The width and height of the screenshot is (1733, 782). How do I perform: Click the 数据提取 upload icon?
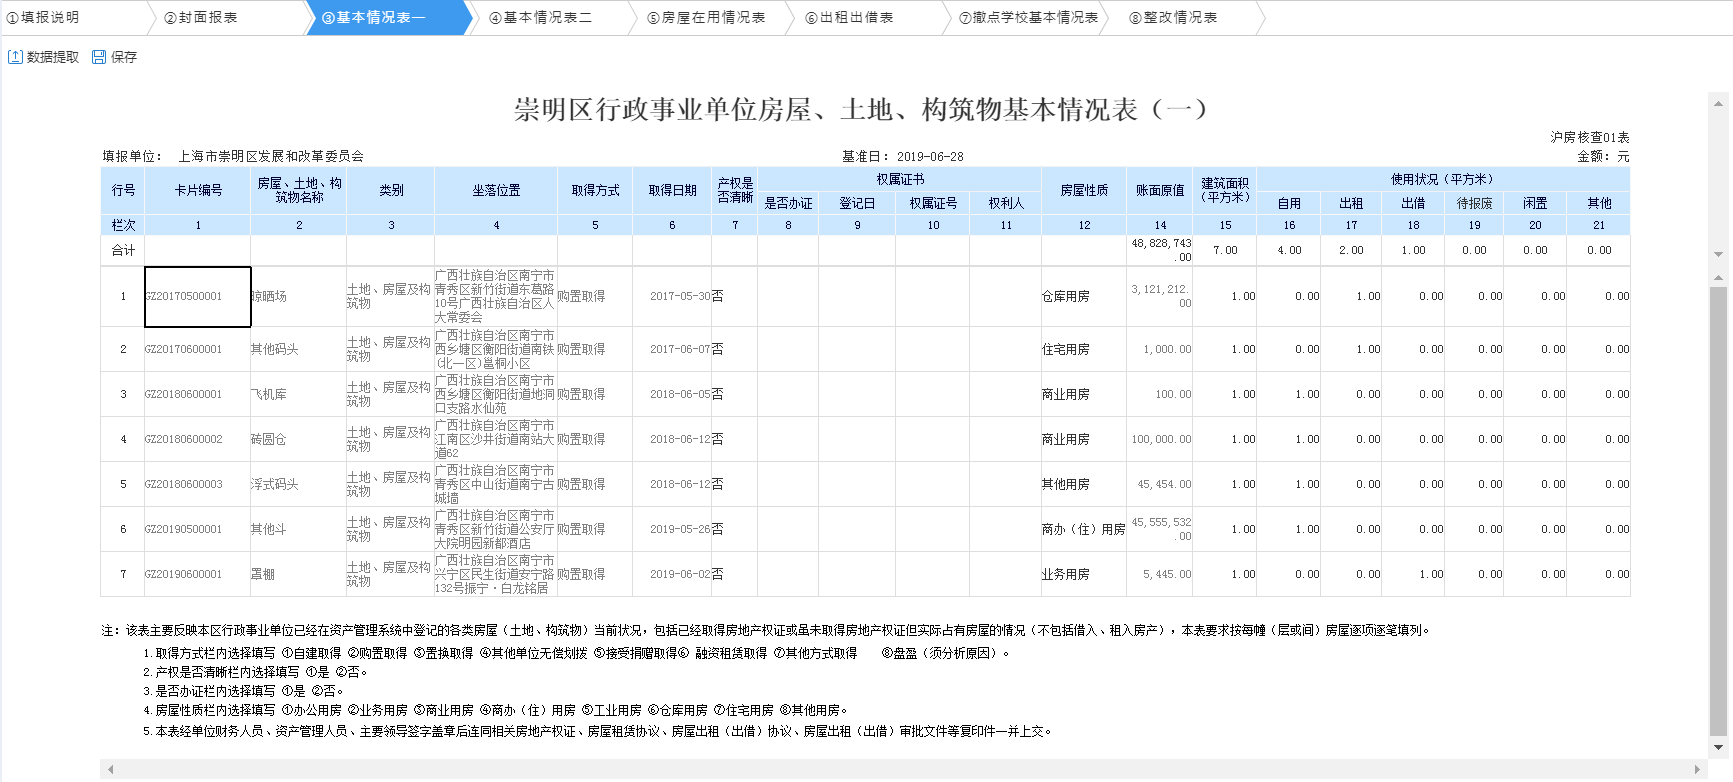tap(15, 57)
